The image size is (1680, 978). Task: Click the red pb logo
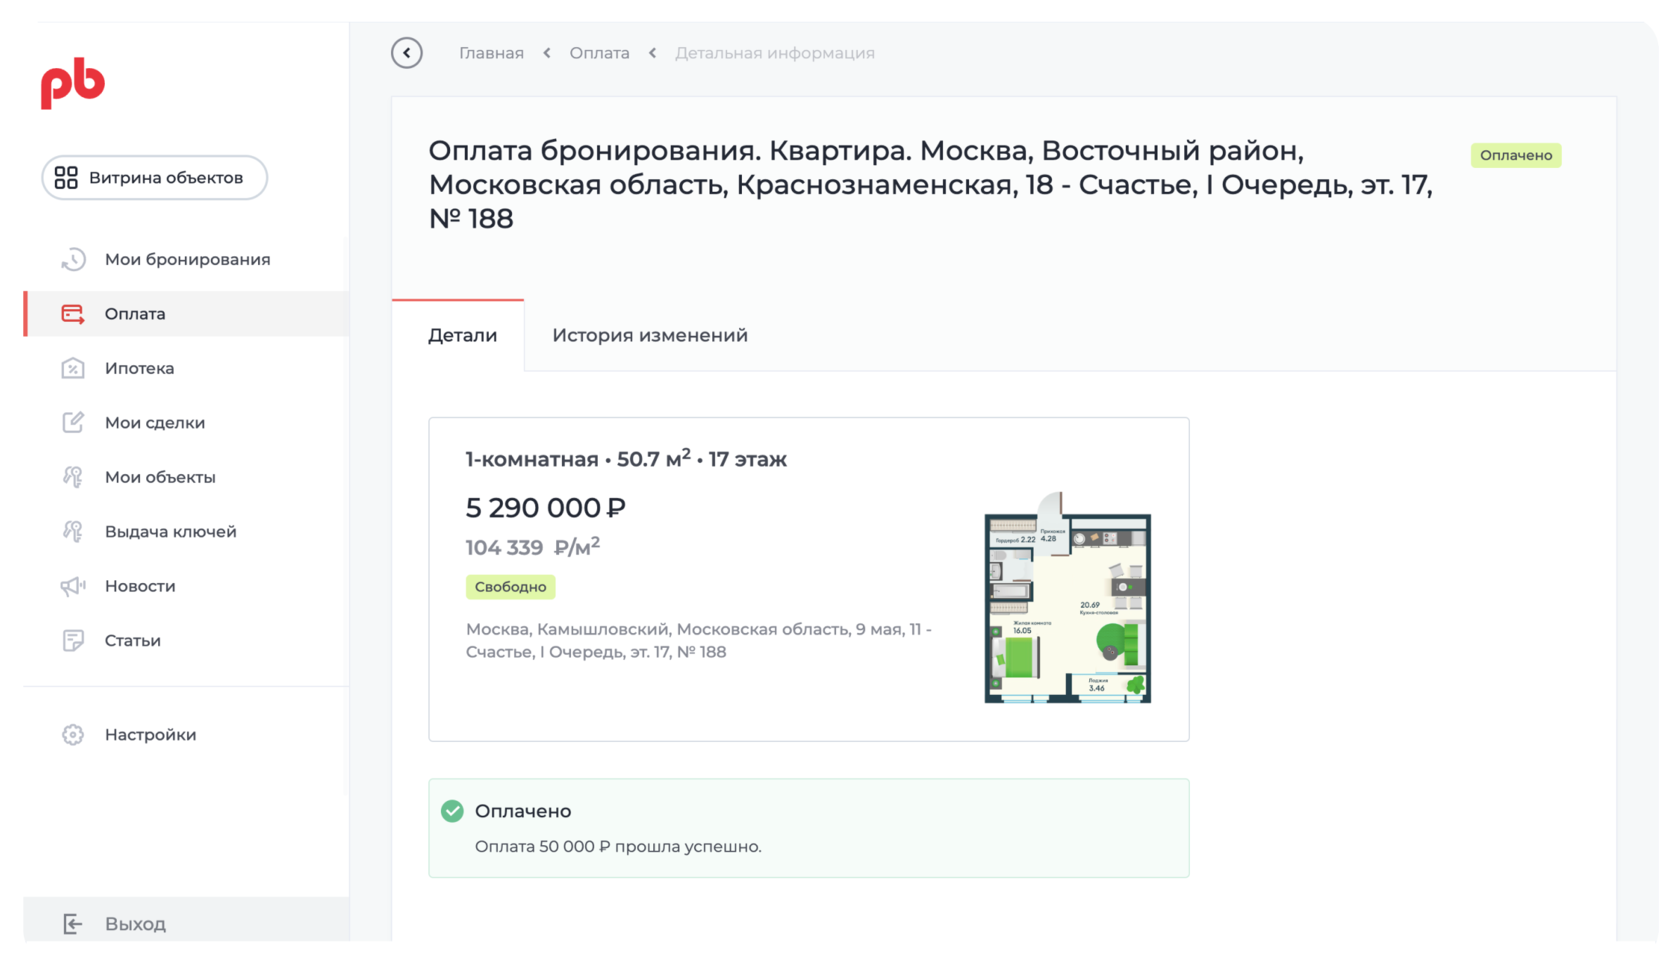72,83
